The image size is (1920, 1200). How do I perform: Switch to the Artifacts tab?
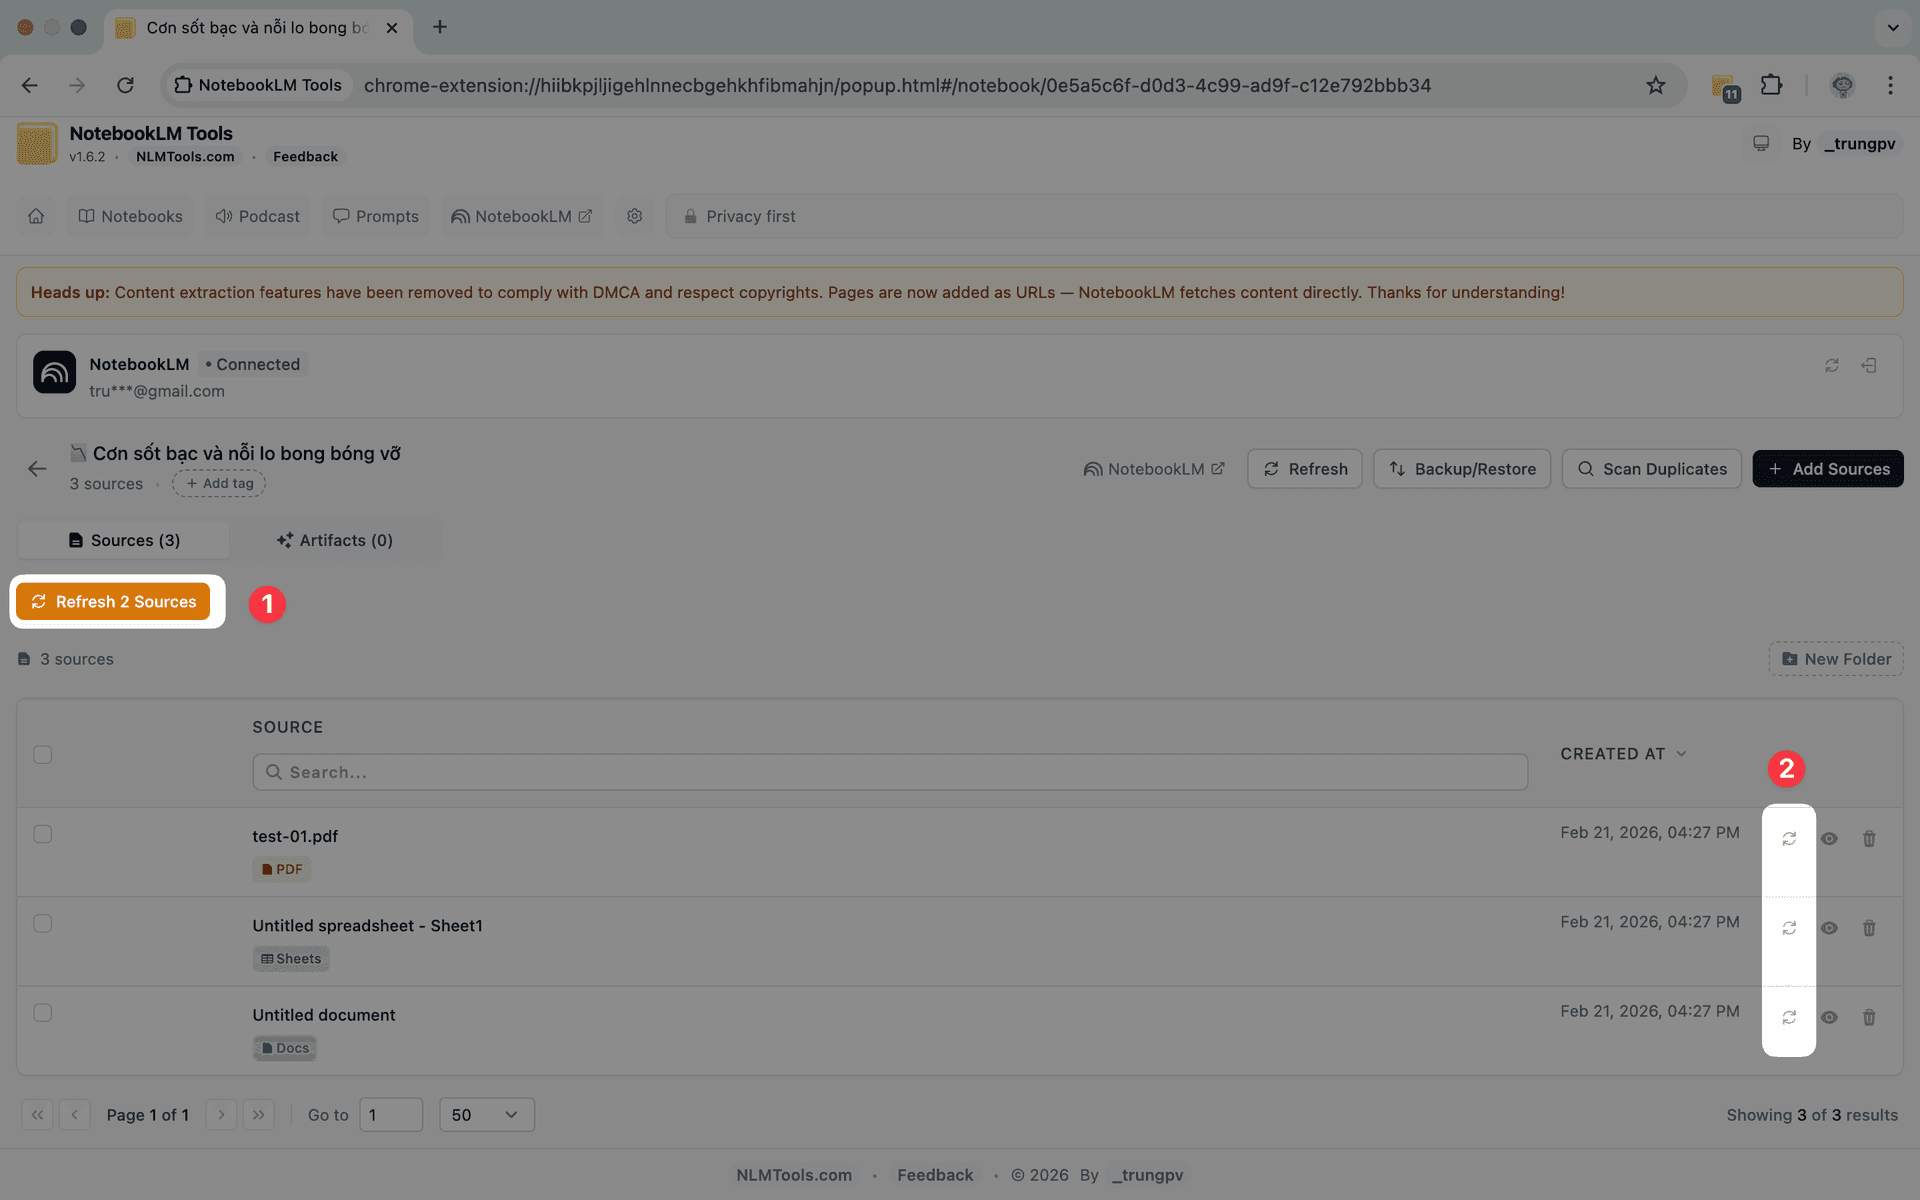[x=335, y=540]
